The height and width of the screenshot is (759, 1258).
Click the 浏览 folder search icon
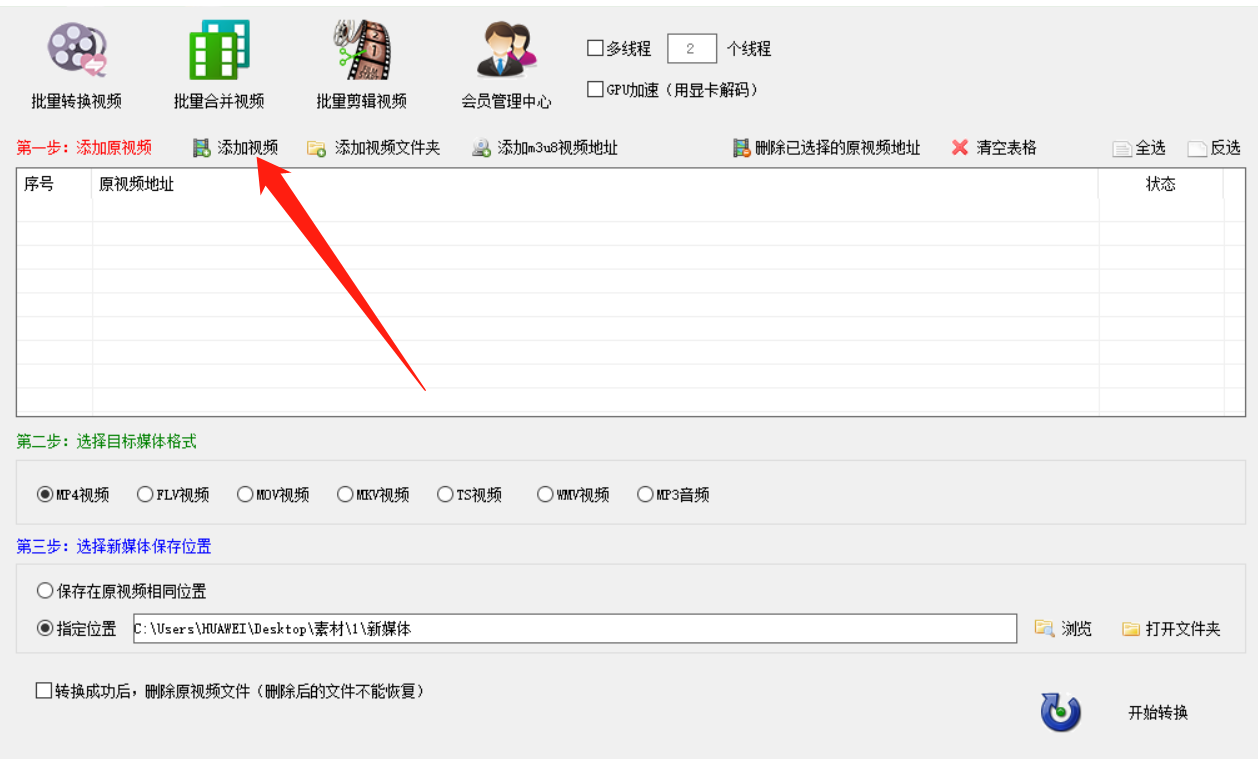(1044, 628)
